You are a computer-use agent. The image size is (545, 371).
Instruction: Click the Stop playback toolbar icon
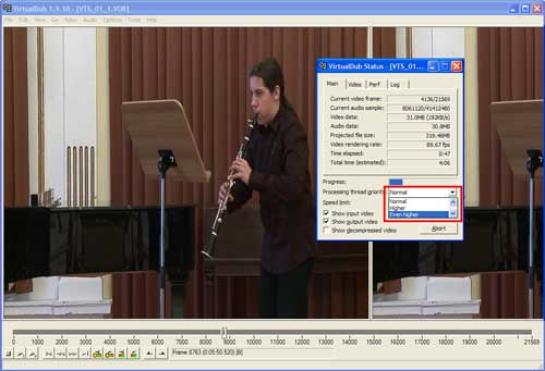[x=9, y=354]
